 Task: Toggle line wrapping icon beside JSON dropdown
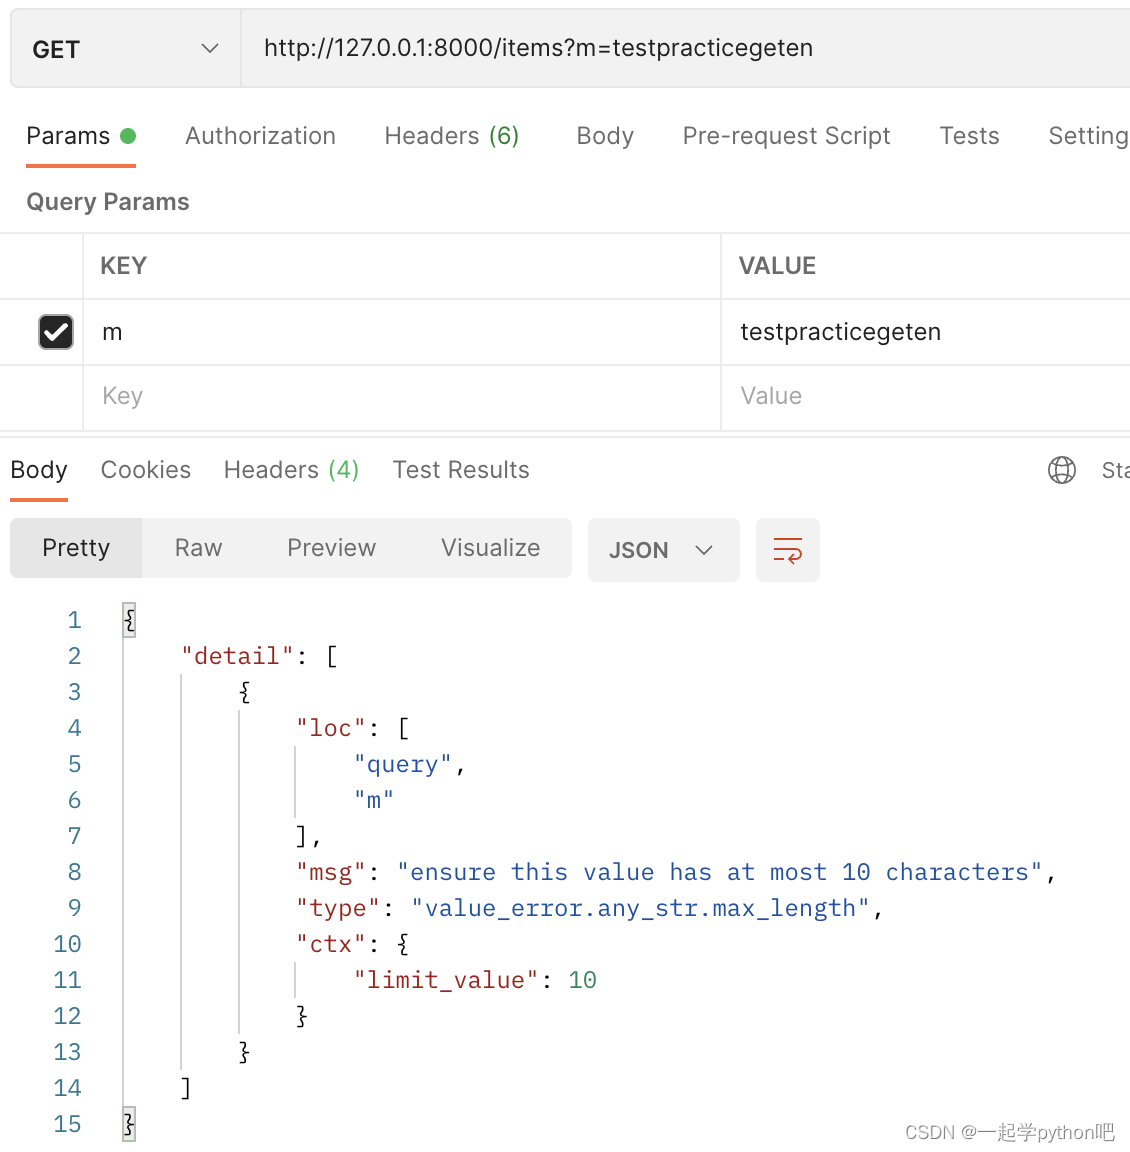point(788,550)
